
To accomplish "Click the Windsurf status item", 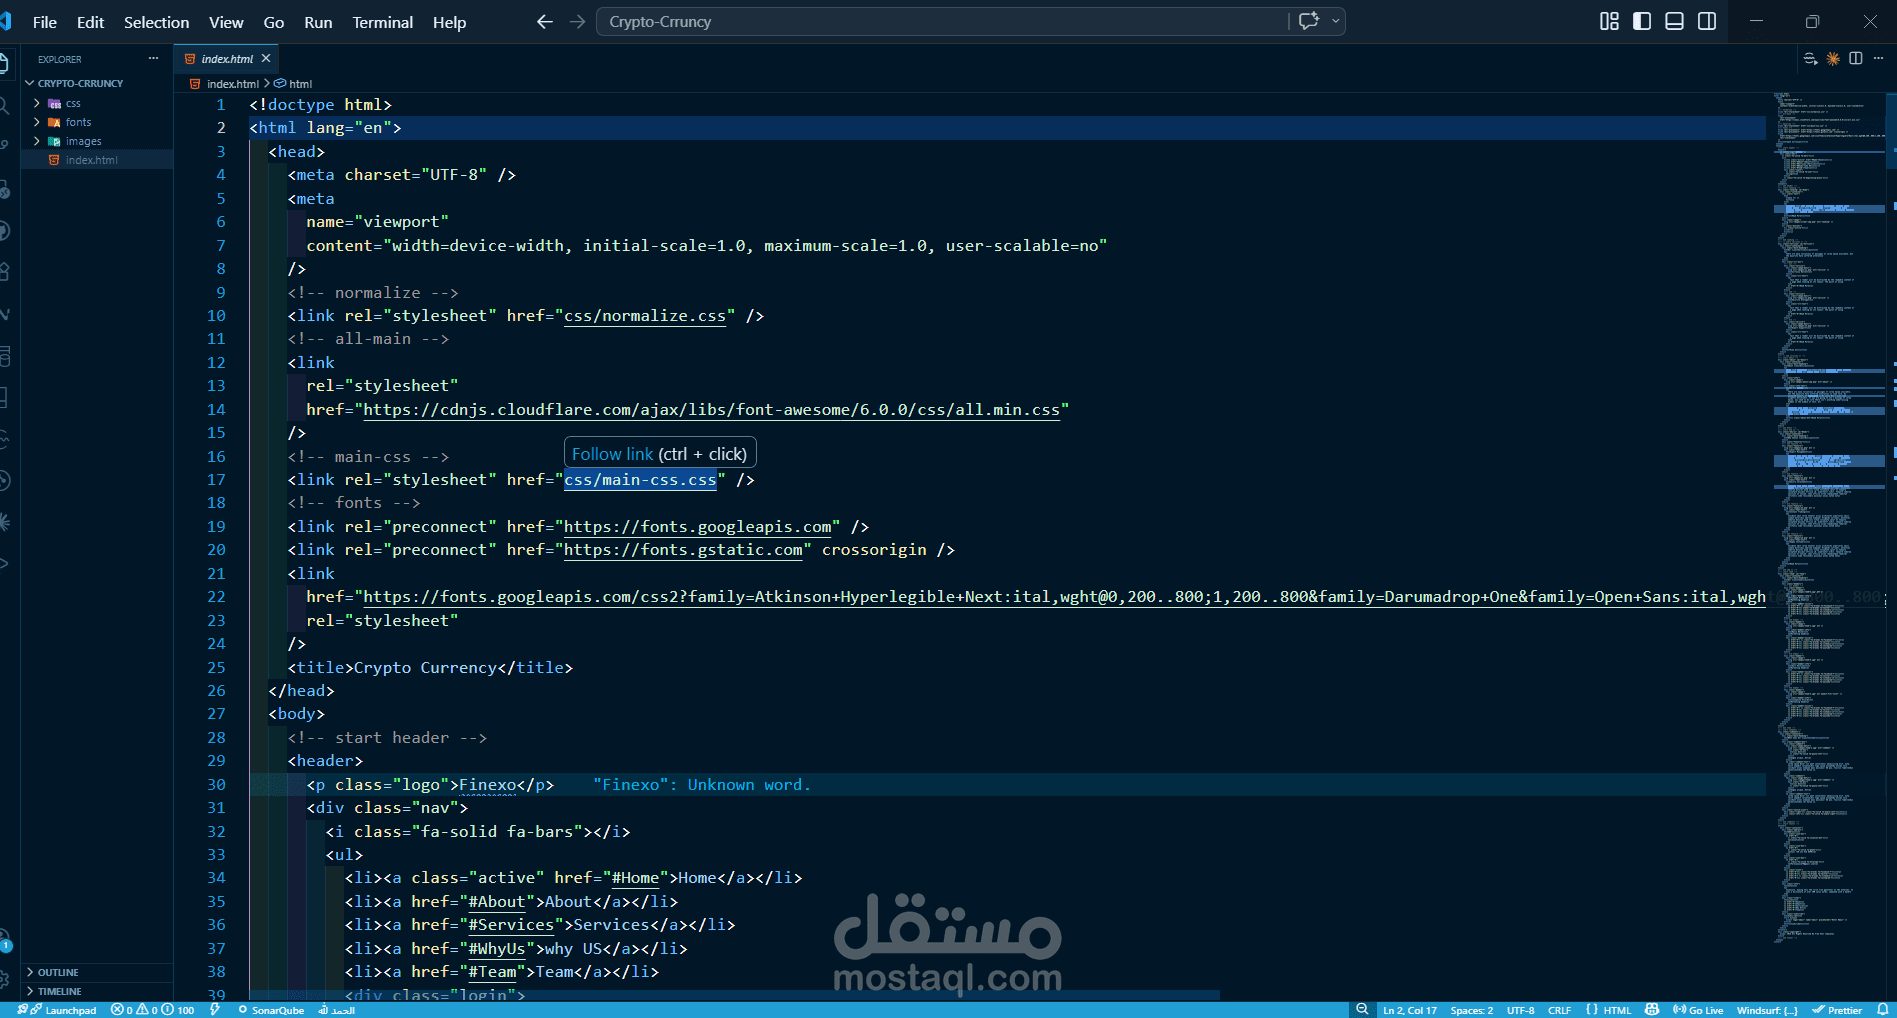I will tap(1767, 1010).
